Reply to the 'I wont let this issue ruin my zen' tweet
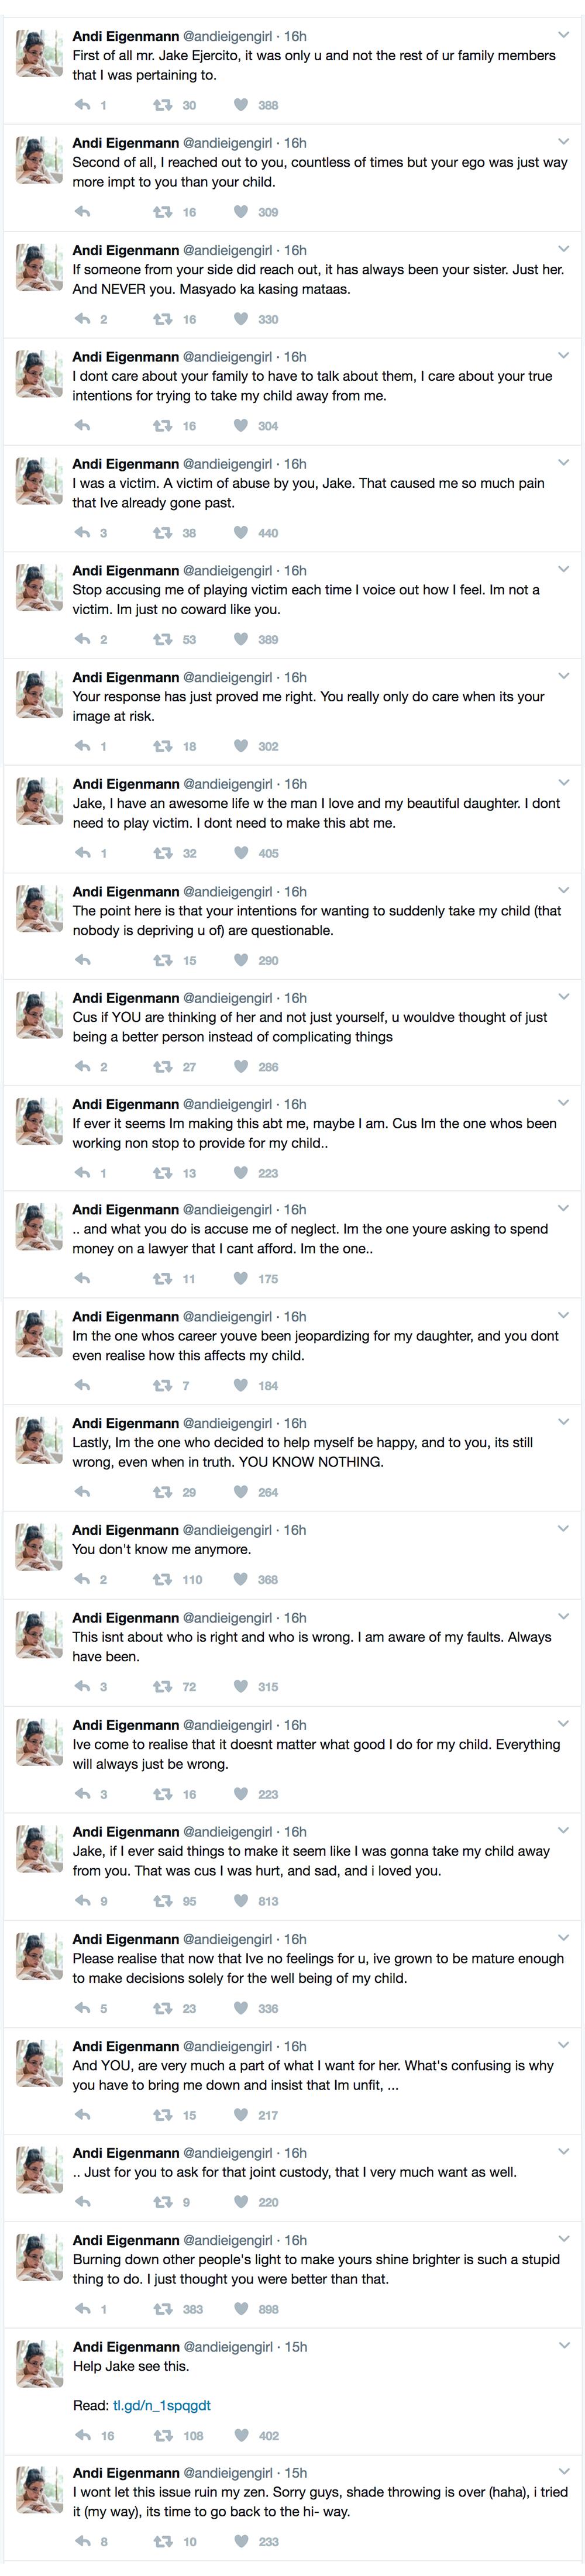Viewport: 585px width, 2576px height. (83, 2541)
